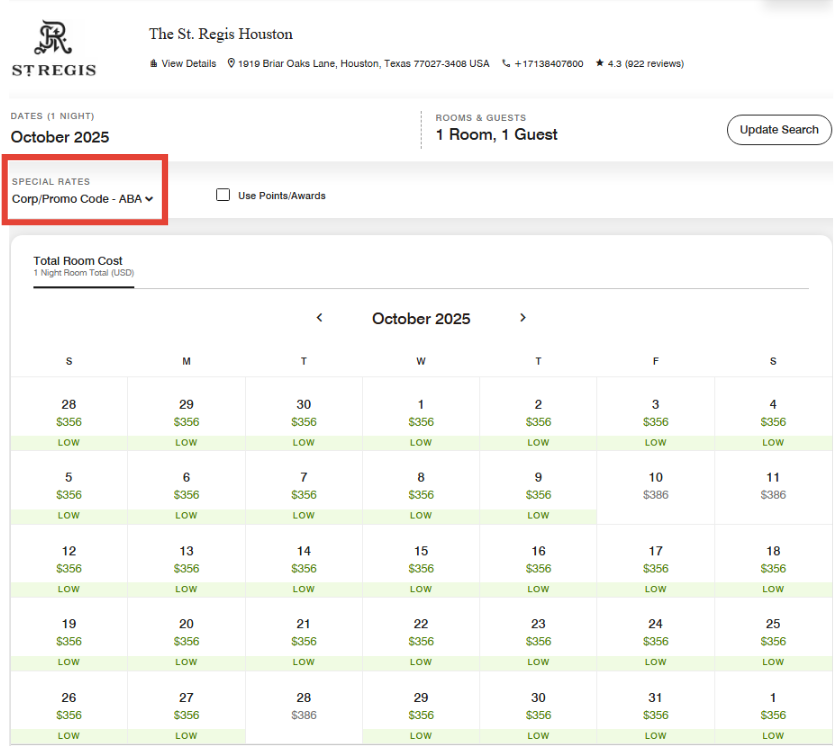Viewport: 834px width, 746px height.
Task: Open Rooms & Guests selector
Action: point(496,128)
